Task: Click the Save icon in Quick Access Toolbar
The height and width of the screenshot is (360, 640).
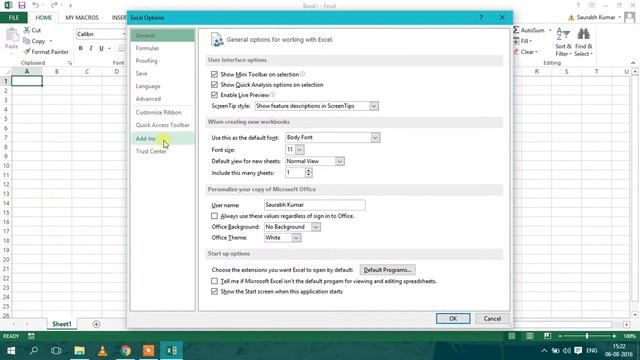Action: [22, 5]
